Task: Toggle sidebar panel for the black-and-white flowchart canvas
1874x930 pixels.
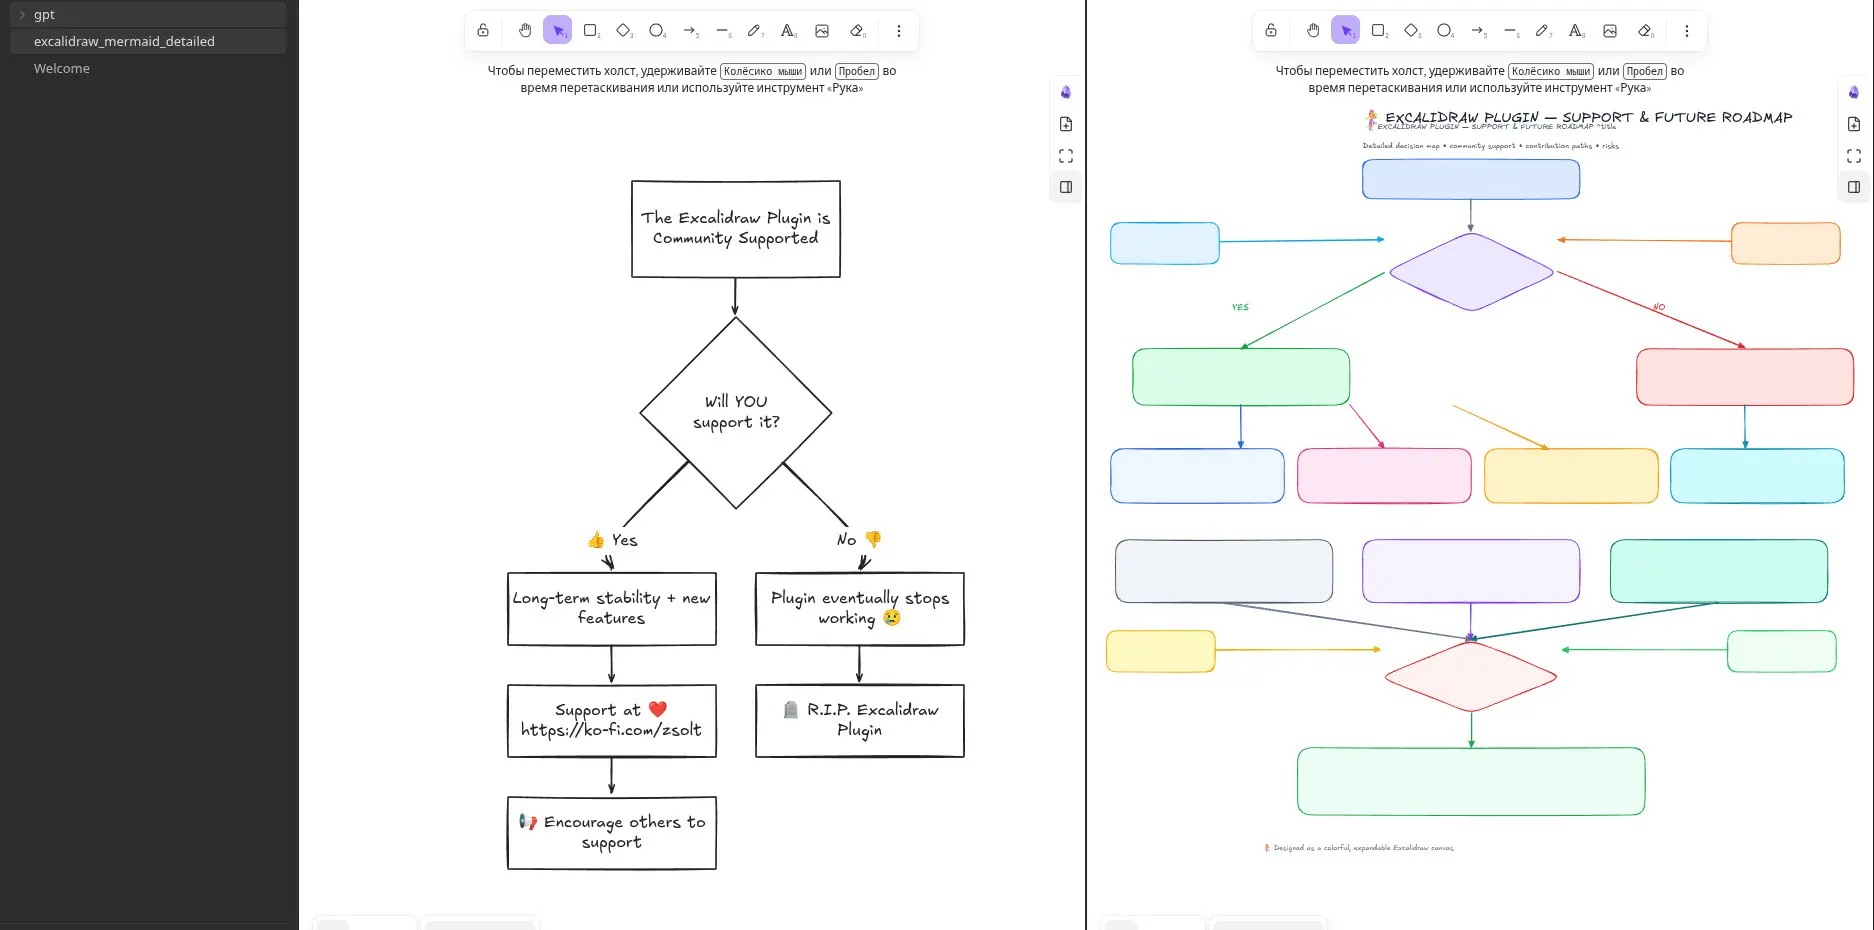Action: click(x=1066, y=187)
